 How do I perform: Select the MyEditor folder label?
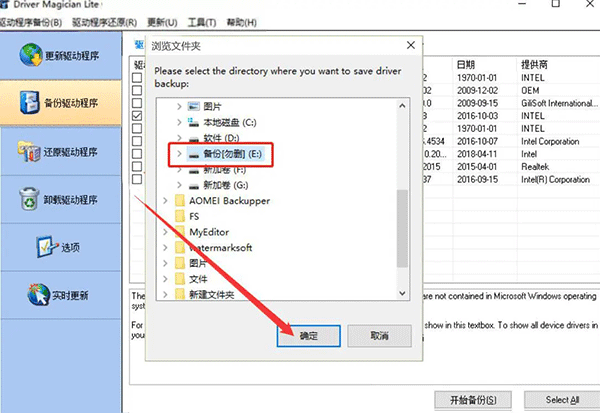coord(209,232)
